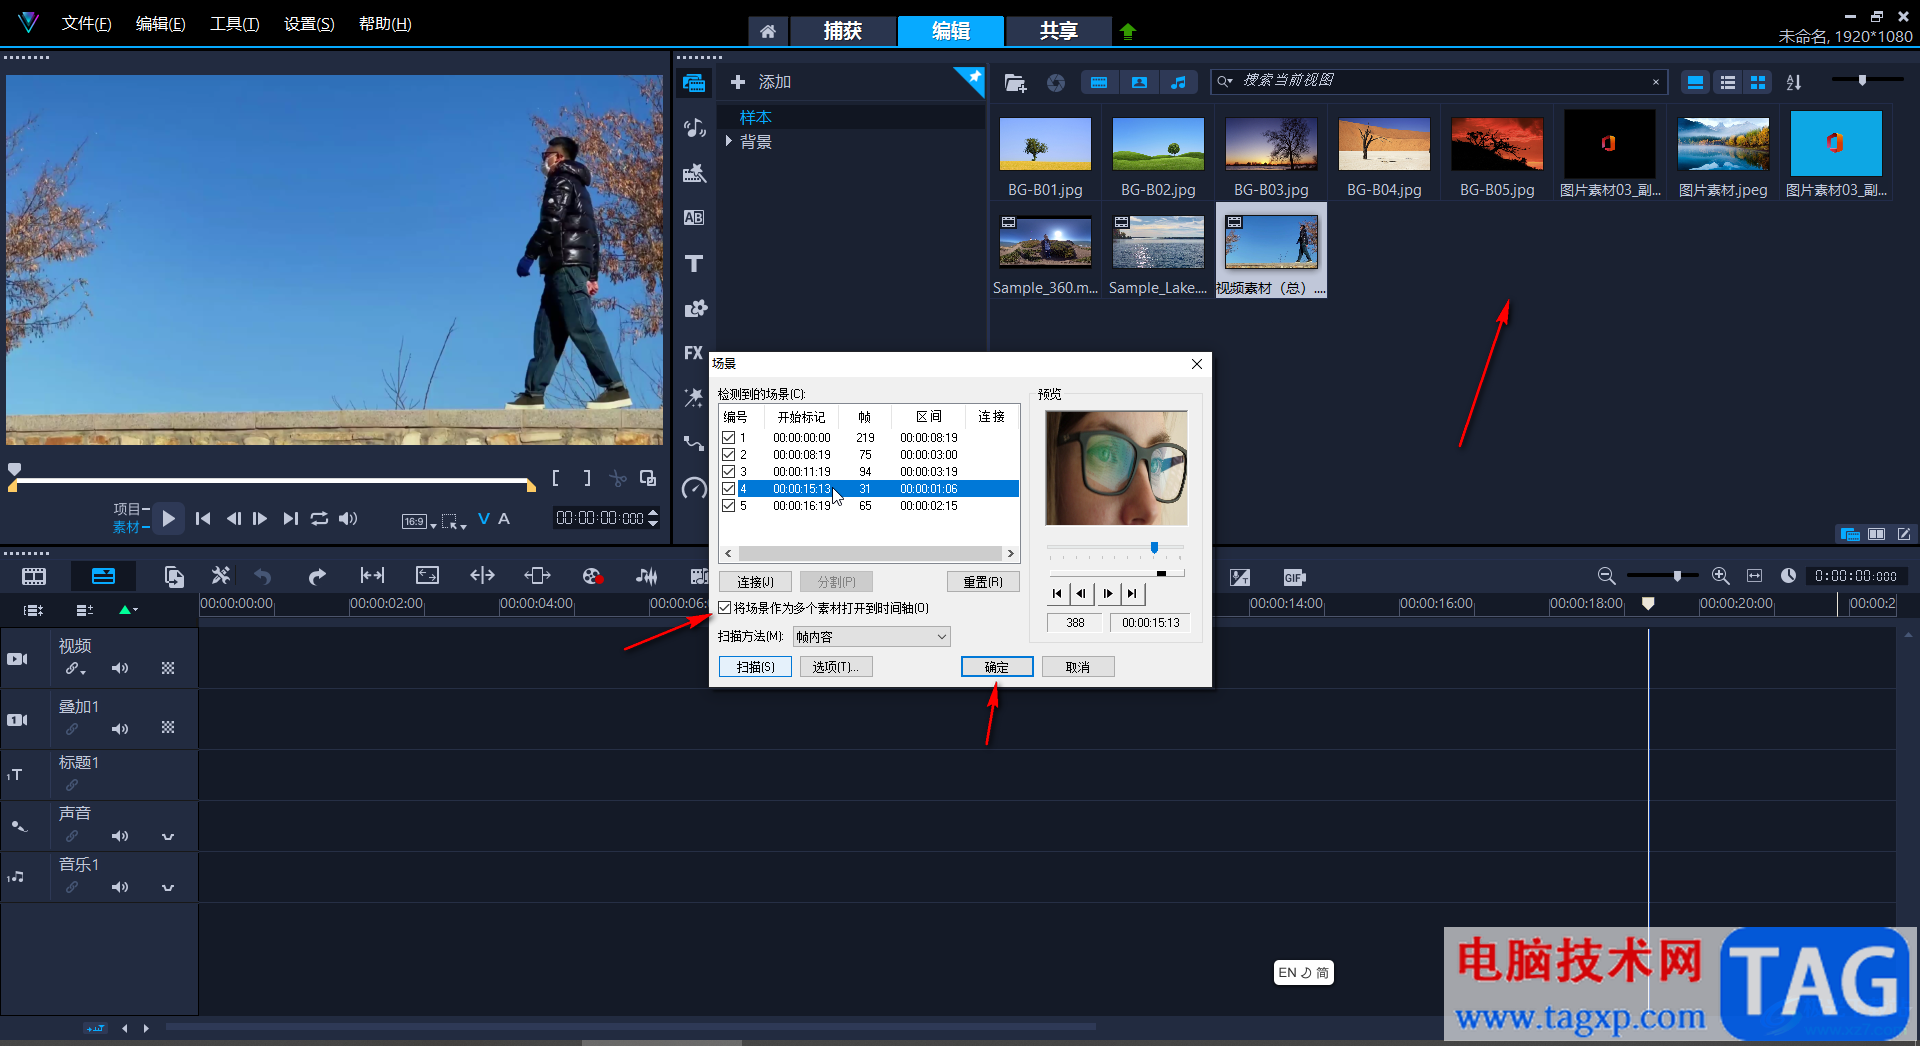The image size is (1920, 1046).
Task: Switch to the 共享 tab
Action: coord(1058,31)
